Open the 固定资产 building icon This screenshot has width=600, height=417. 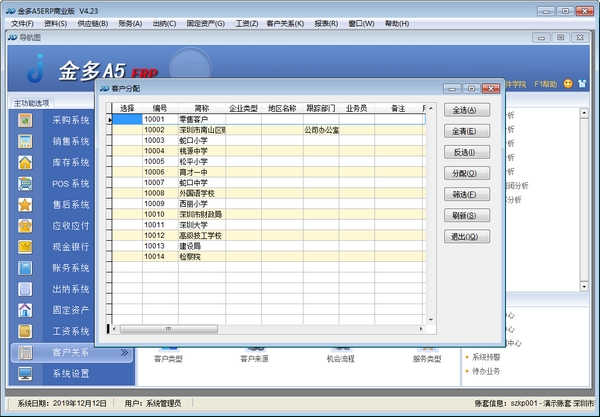[x=25, y=310]
